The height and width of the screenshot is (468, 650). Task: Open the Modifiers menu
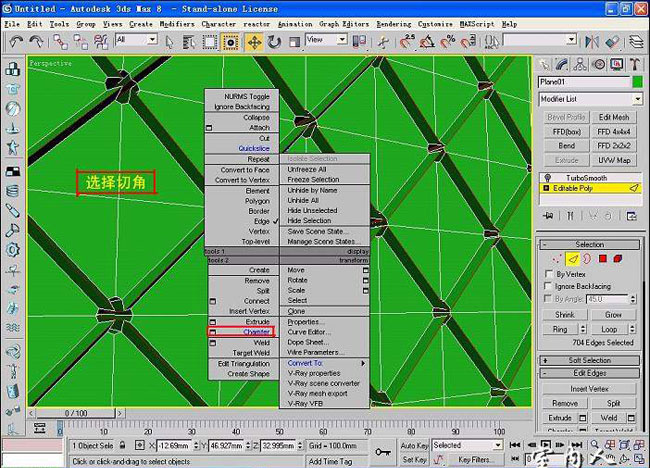(177, 24)
